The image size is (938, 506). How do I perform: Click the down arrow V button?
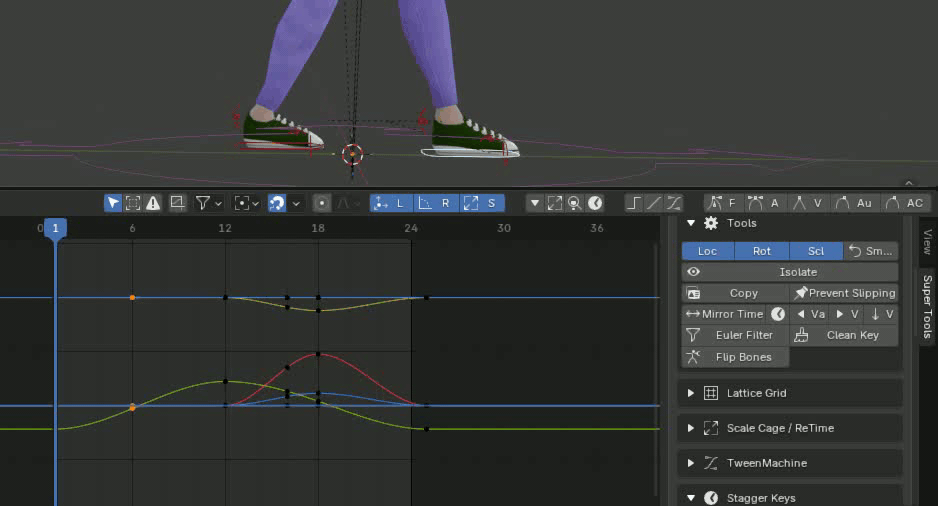pyautogui.click(x=882, y=314)
